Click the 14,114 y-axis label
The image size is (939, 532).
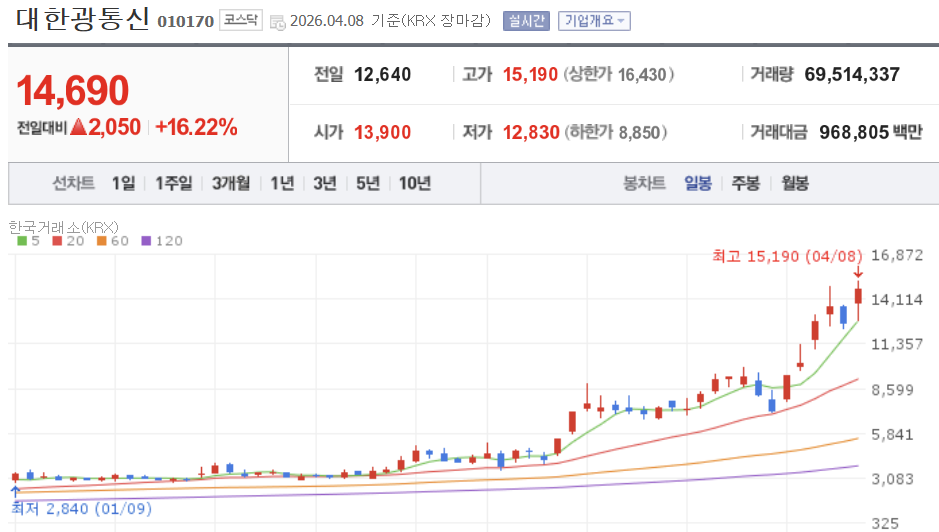896,300
